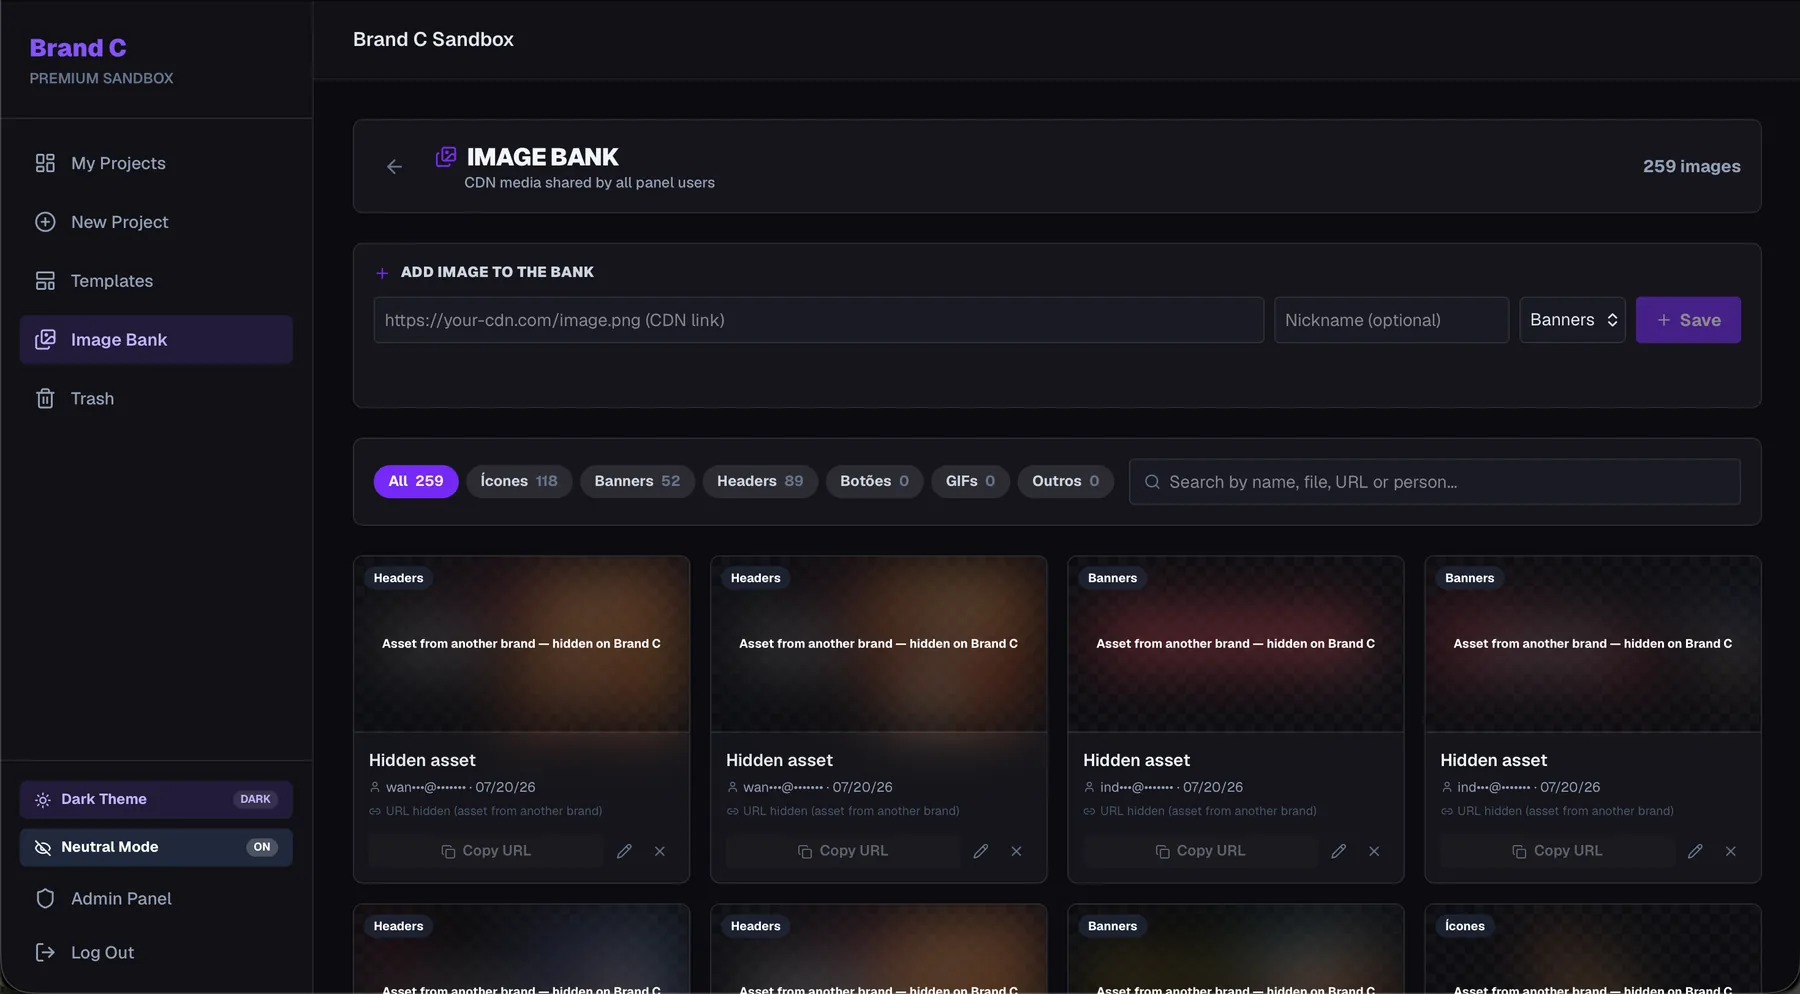This screenshot has width=1800, height=994.
Task: Open Image Bank in the sidebar
Action: pos(156,340)
